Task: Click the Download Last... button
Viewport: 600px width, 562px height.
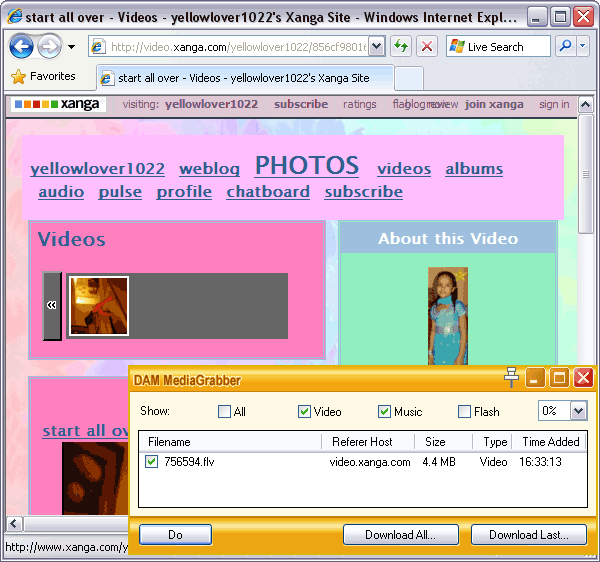Action: pos(528,534)
